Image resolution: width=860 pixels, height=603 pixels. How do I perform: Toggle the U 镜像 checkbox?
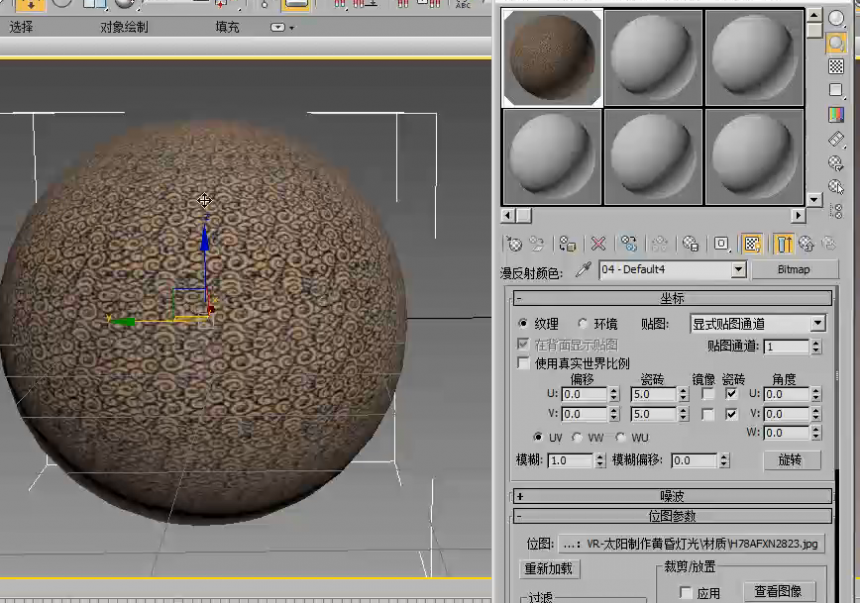pos(708,394)
